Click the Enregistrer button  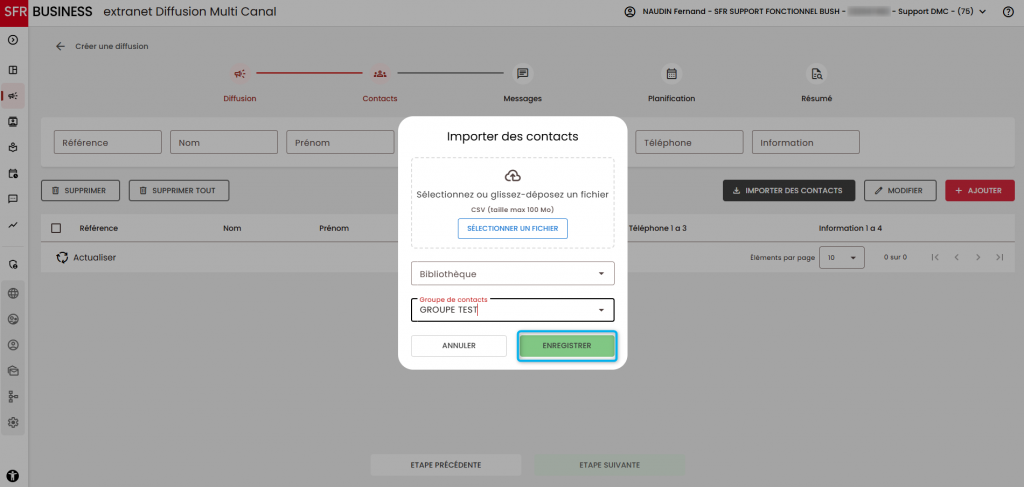pos(567,346)
